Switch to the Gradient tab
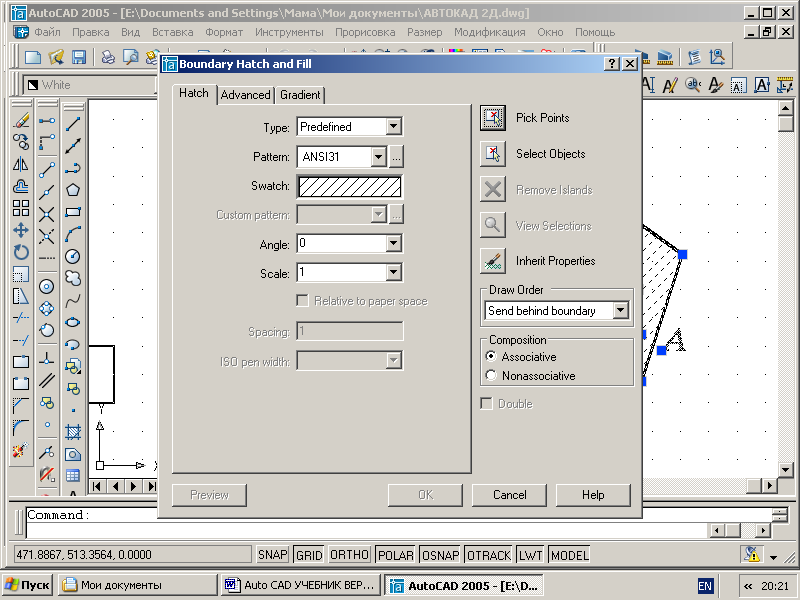This screenshot has width=800, height=600. point(300,95)
